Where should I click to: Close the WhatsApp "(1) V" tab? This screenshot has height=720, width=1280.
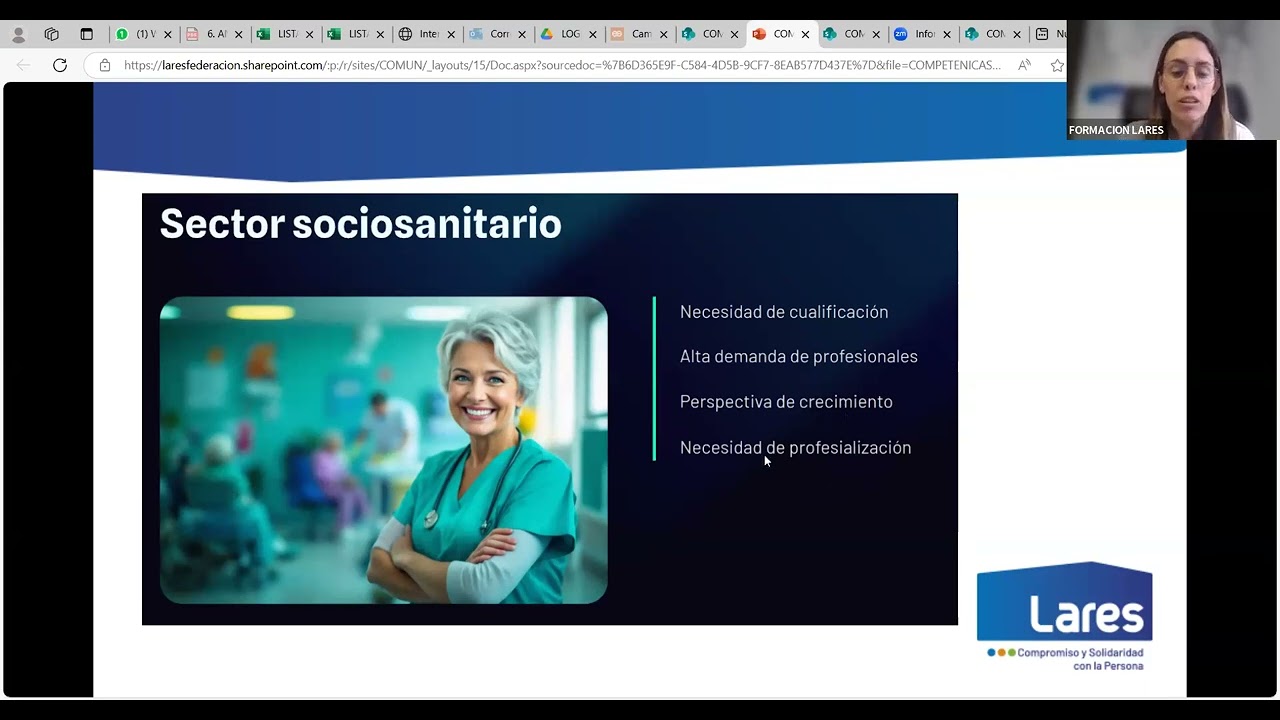coord(167,34)
